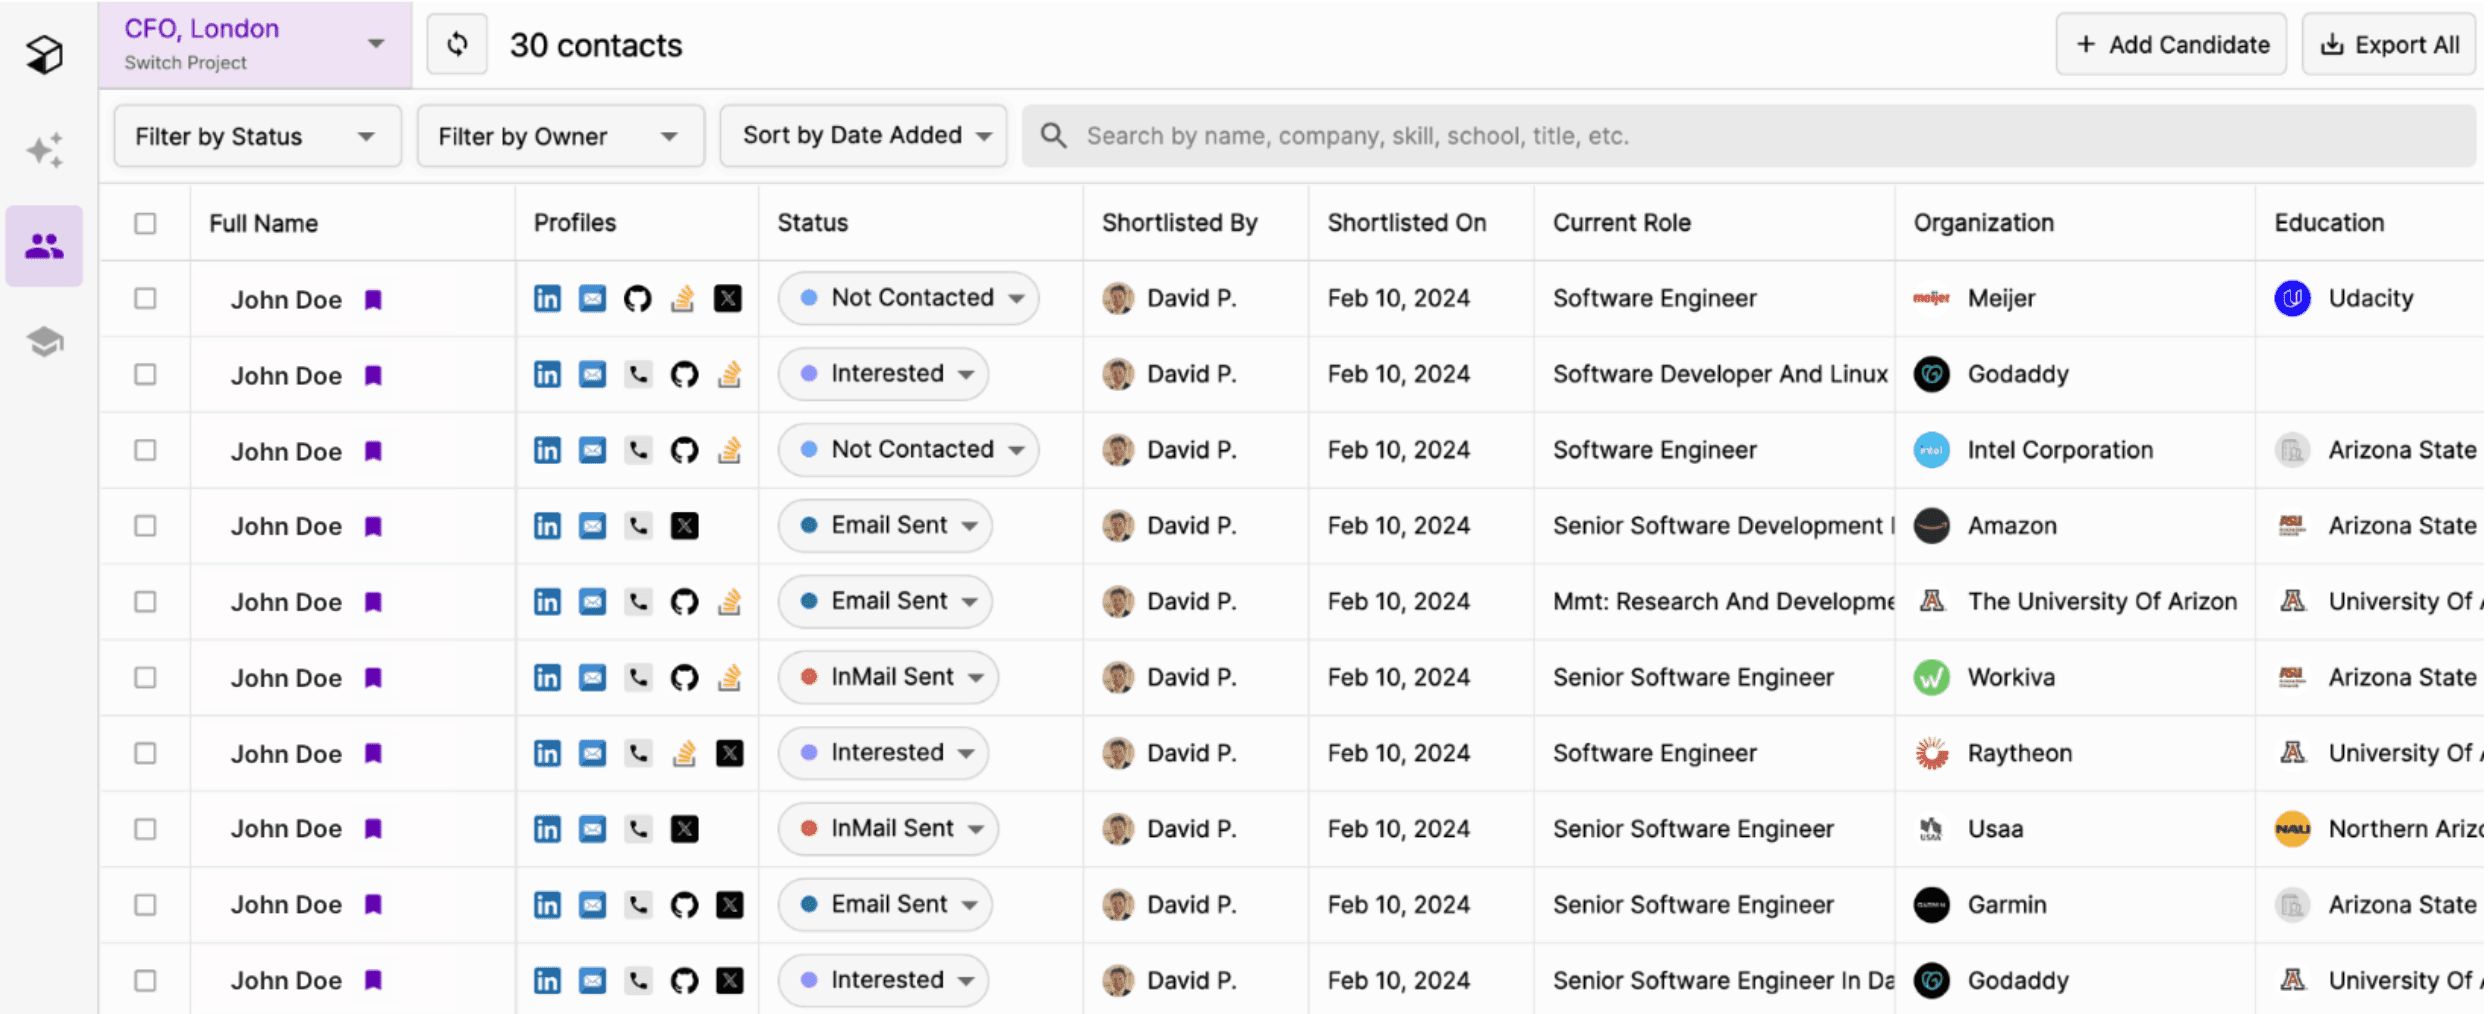Click the refresh contacts icon

tap(457, 45)
